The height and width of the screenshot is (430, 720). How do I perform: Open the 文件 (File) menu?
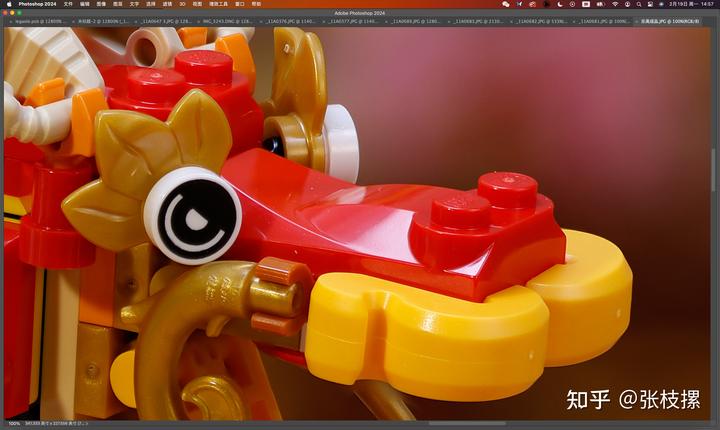(68, 4)
